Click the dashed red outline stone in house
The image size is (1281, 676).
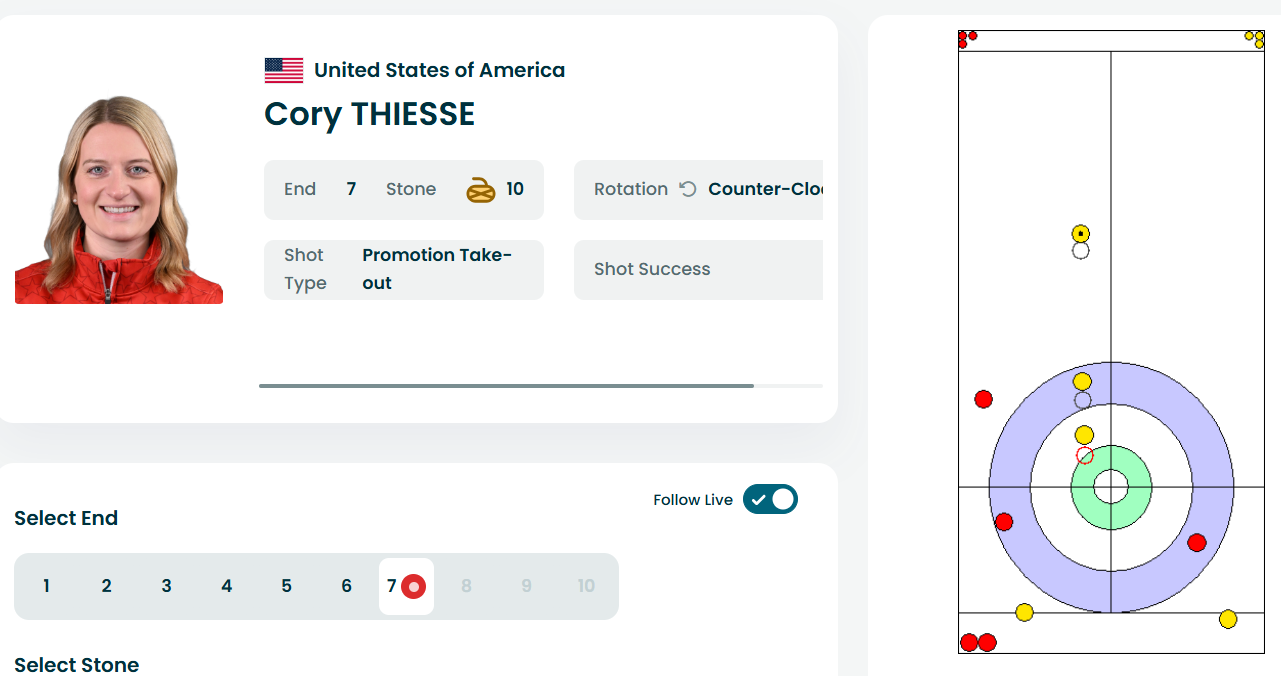(x=1085, y=456)
